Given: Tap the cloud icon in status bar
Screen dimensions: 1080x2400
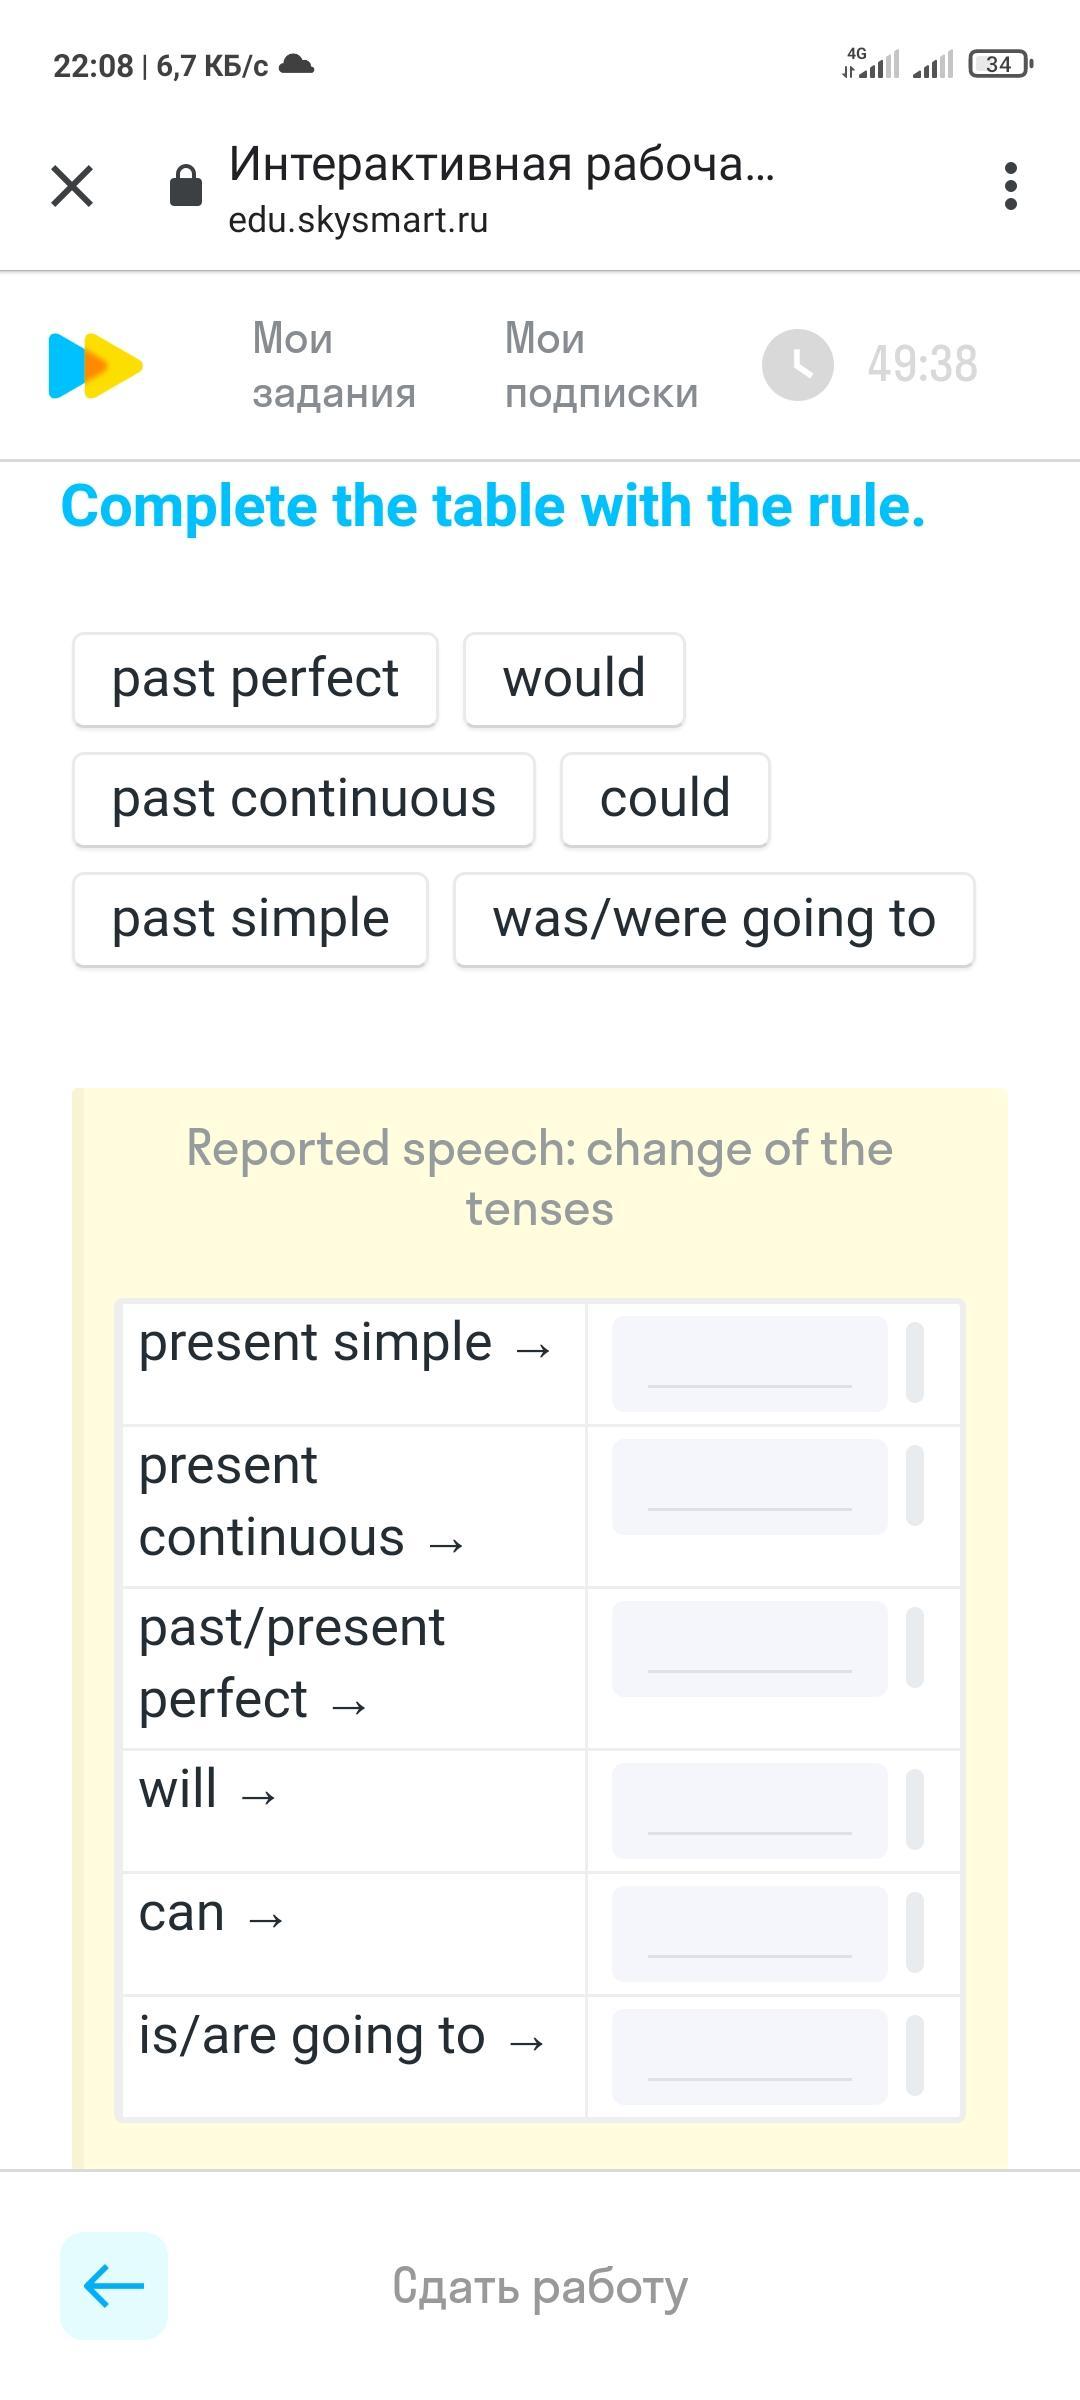Looking at the screenshot, I should (x=296, y=65).
